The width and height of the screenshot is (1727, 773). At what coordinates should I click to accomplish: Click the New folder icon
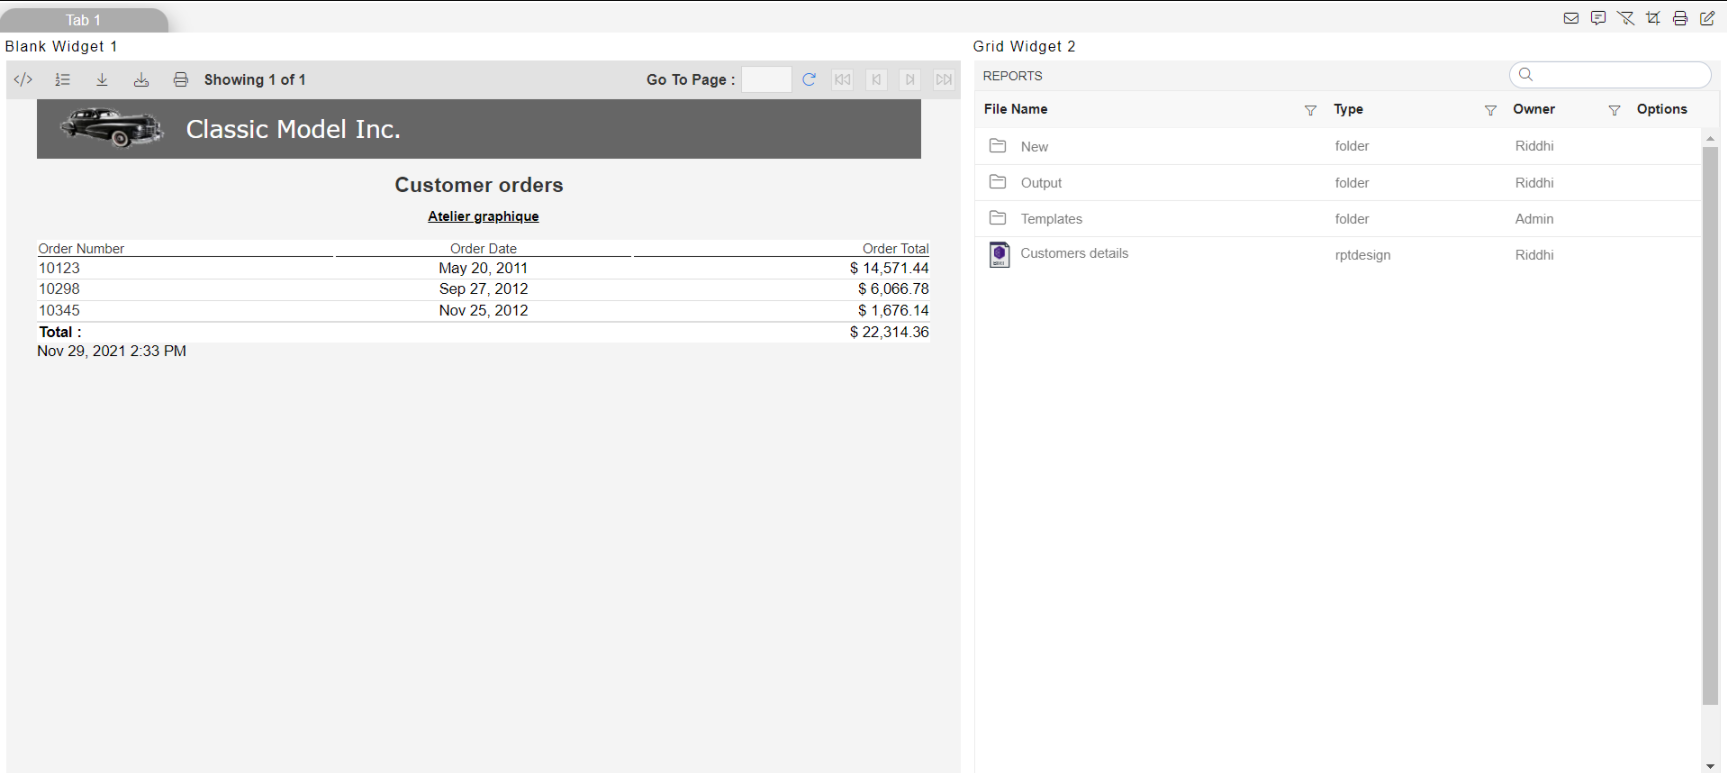pyautogui.click(x=998, y=146)
